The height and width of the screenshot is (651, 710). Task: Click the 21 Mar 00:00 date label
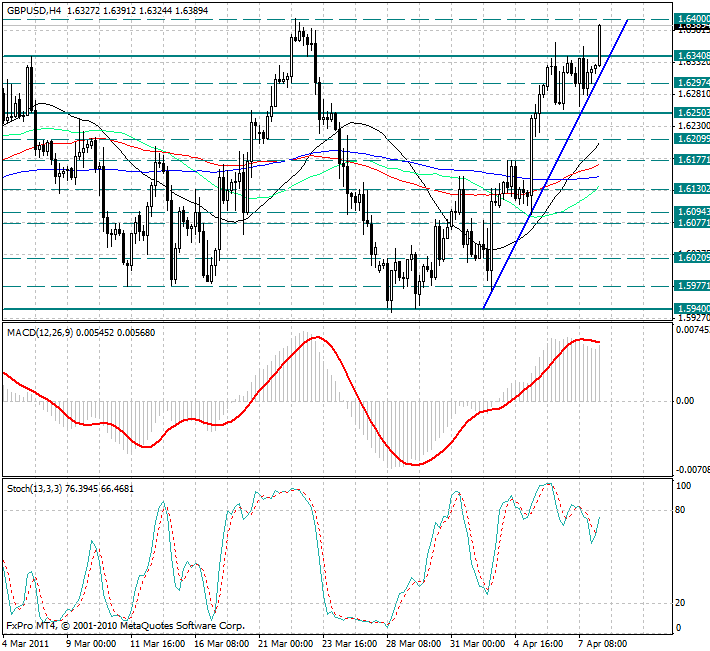285,644
